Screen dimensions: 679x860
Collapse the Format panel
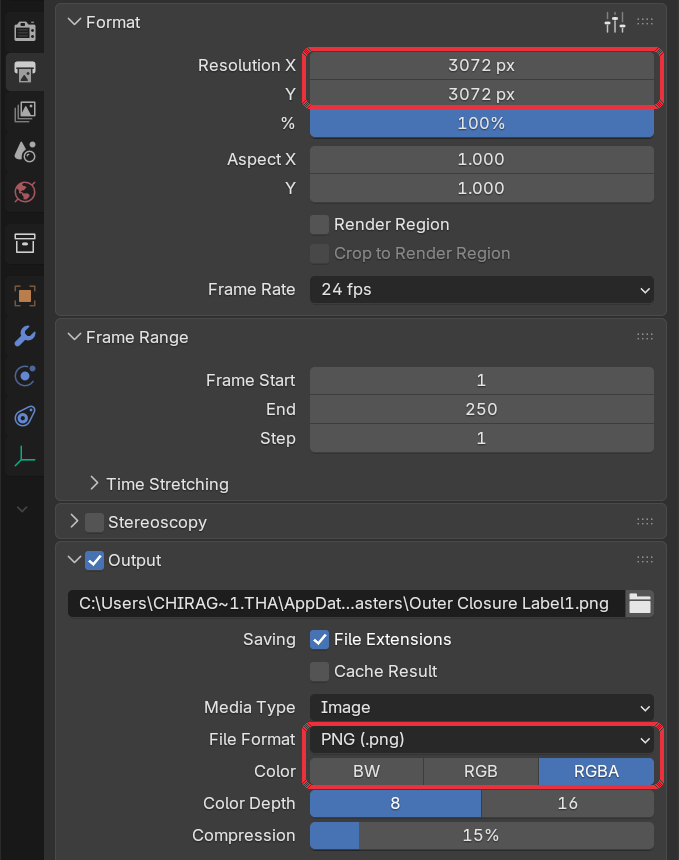point(74,22)
